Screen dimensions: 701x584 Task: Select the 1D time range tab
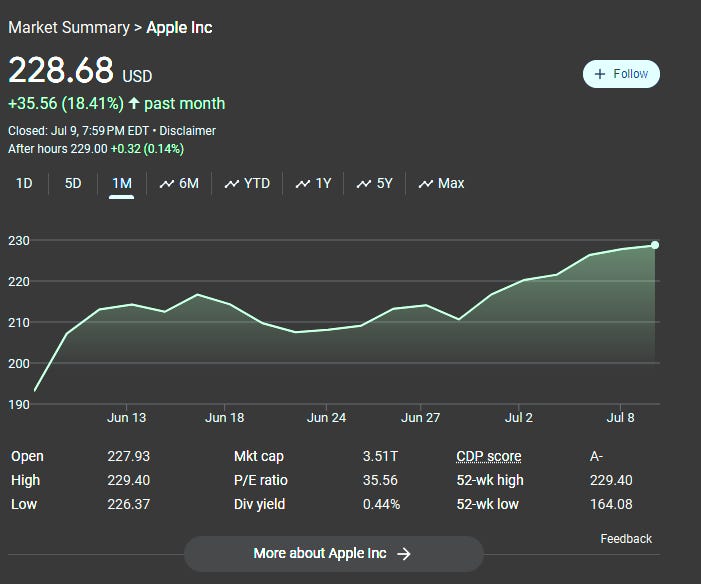[24, 183]
